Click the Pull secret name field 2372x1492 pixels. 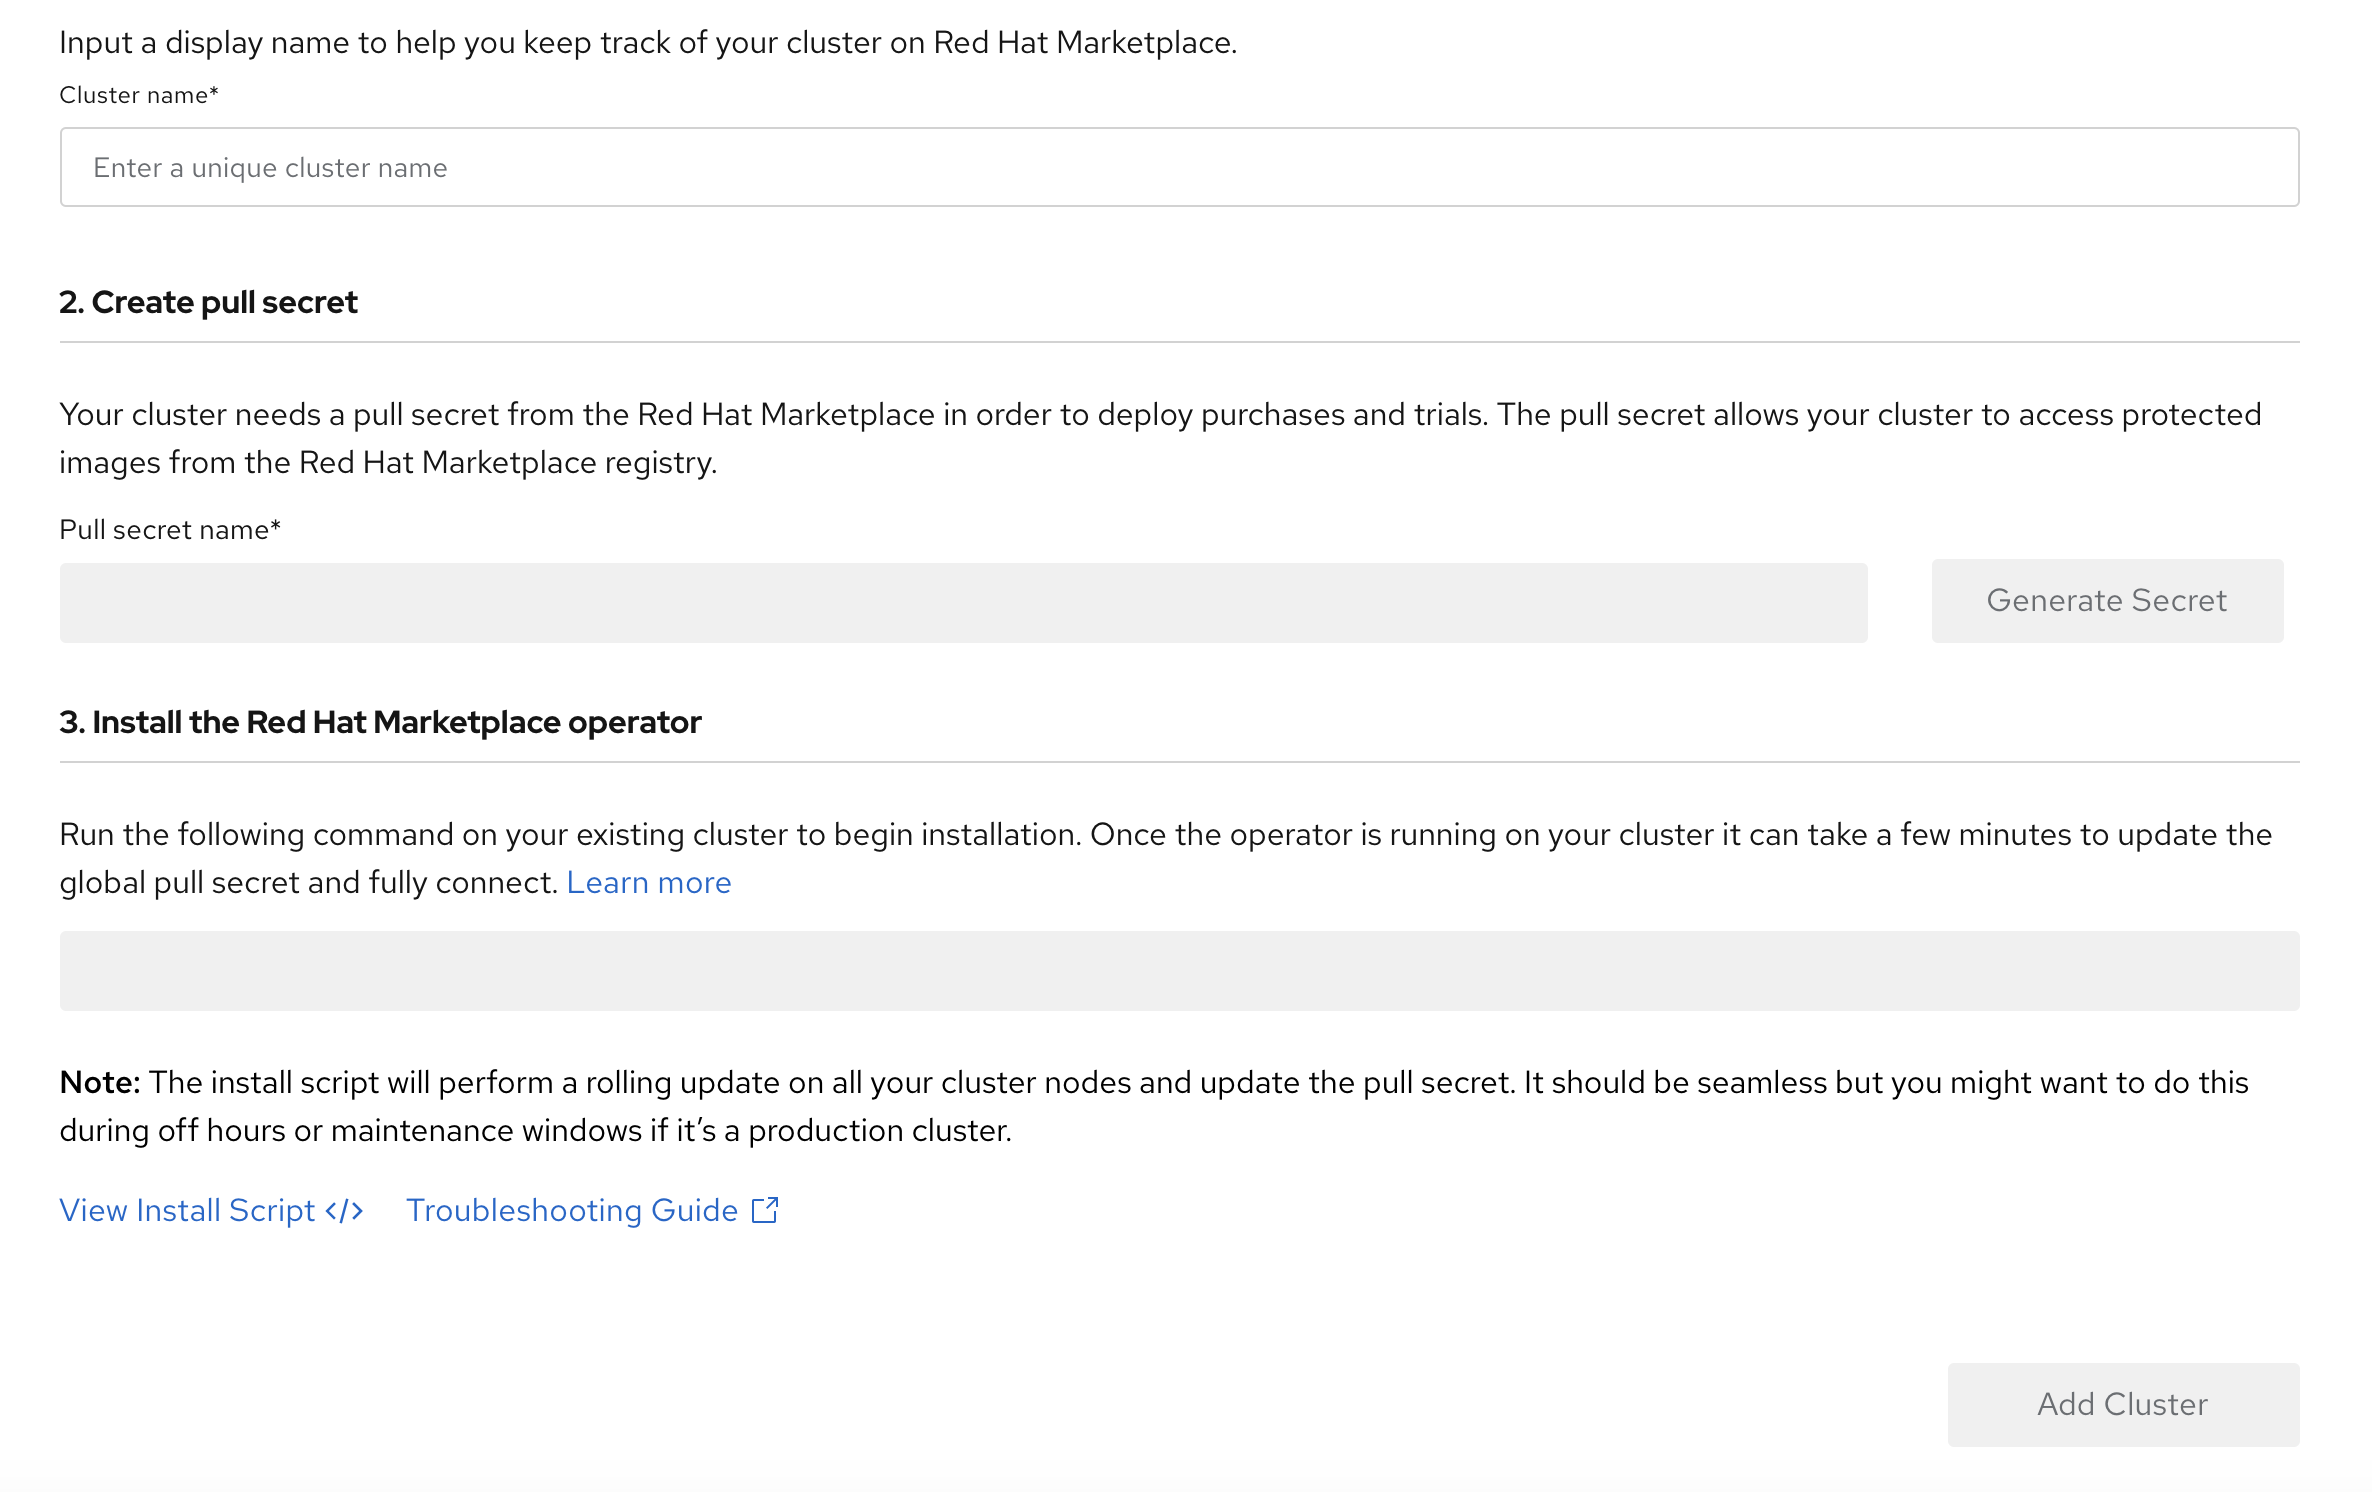963,603
